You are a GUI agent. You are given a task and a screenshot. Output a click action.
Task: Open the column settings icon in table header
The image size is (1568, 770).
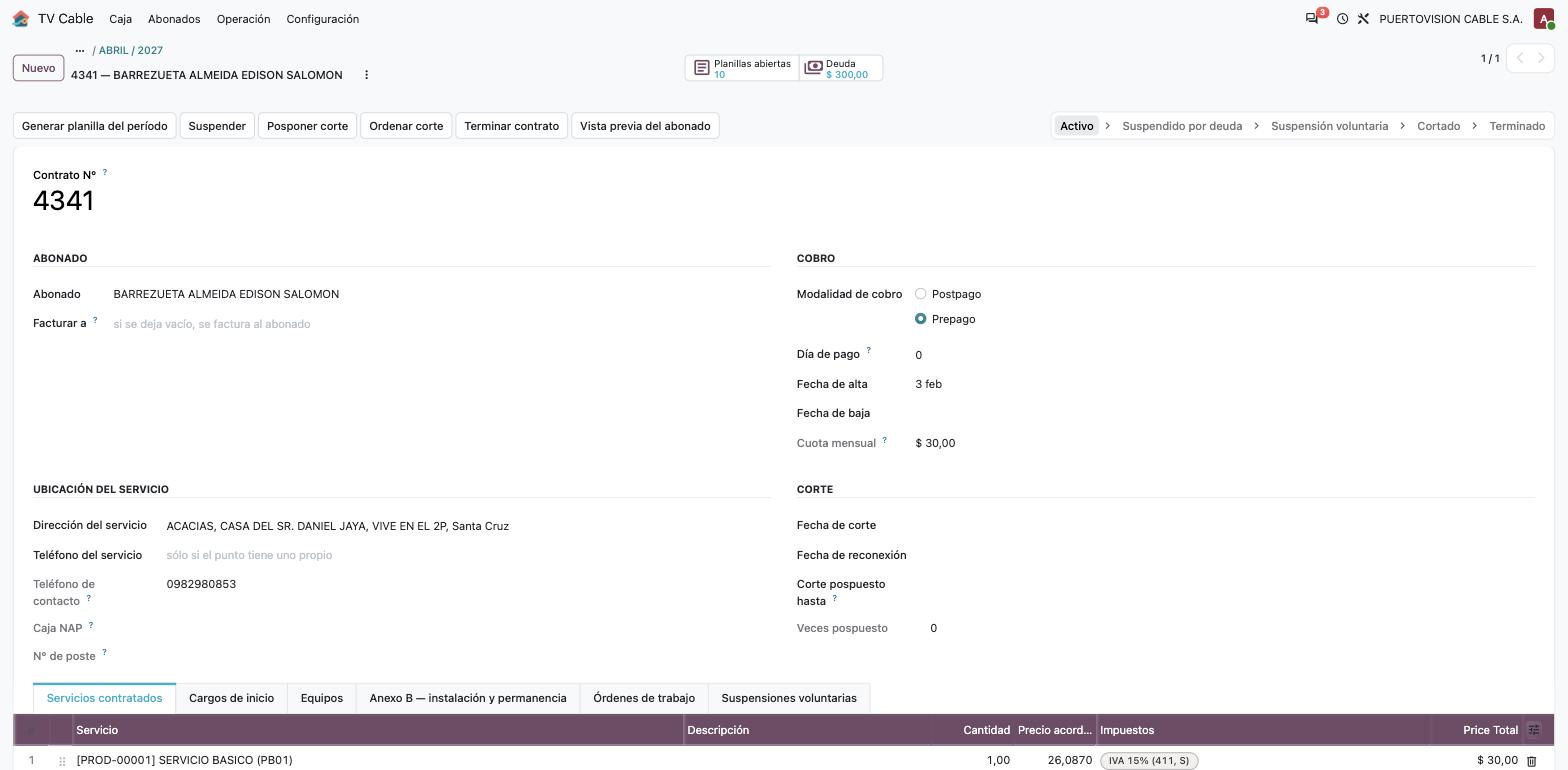click(x=1534, y=730)
